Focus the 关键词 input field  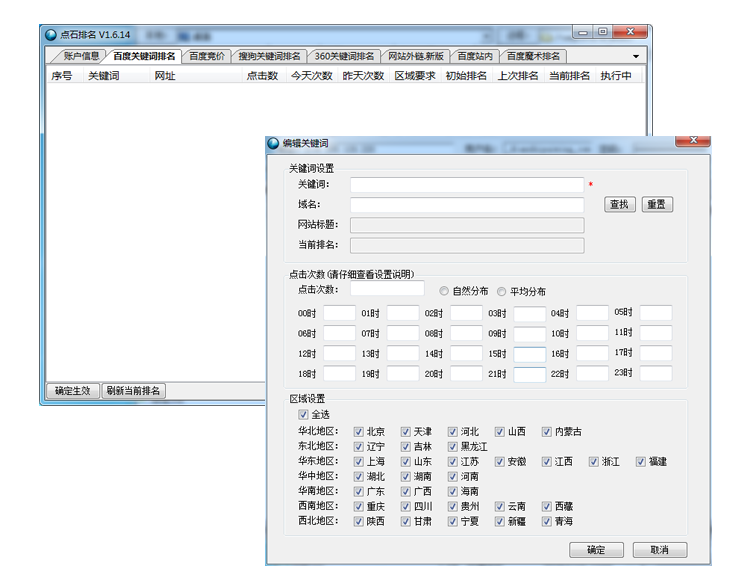(x=467, y=185)
